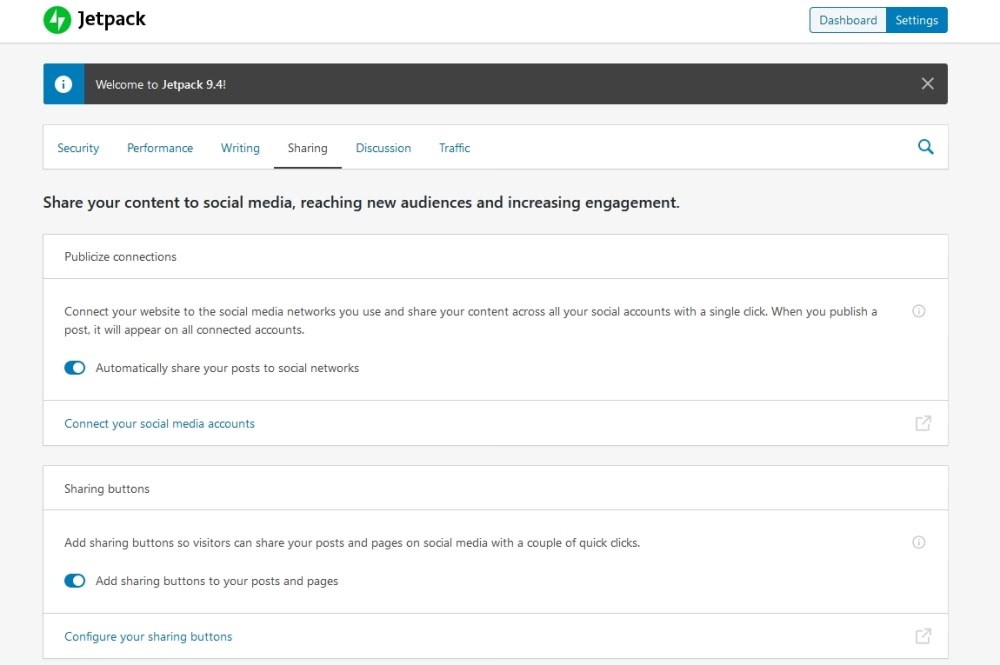Click the Settings button
The image size is (1000, 665).
tap(916, 20)
